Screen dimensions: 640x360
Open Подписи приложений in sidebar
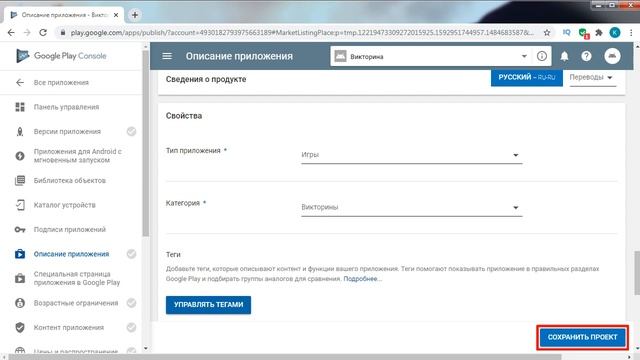[x=69, y=229]
